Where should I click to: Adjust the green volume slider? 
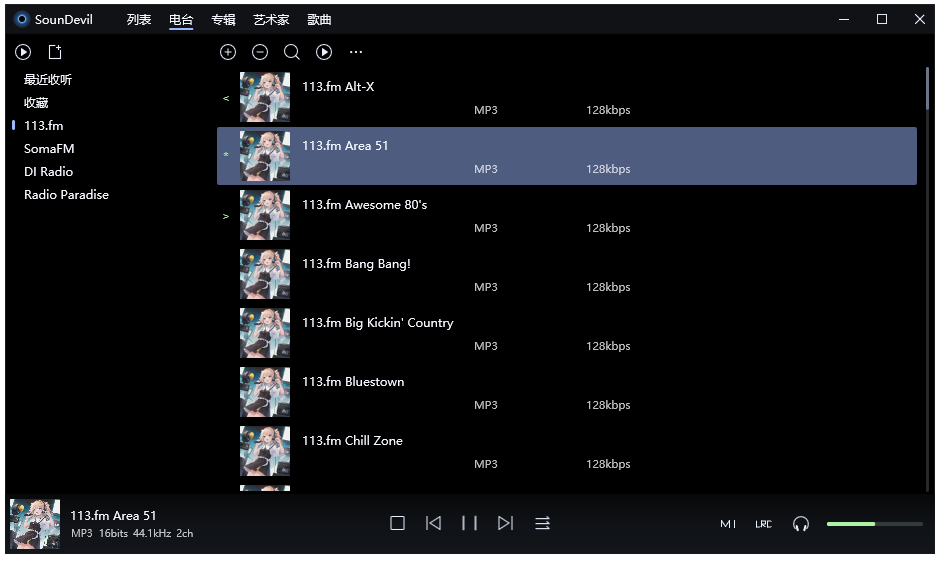point(875,524)
